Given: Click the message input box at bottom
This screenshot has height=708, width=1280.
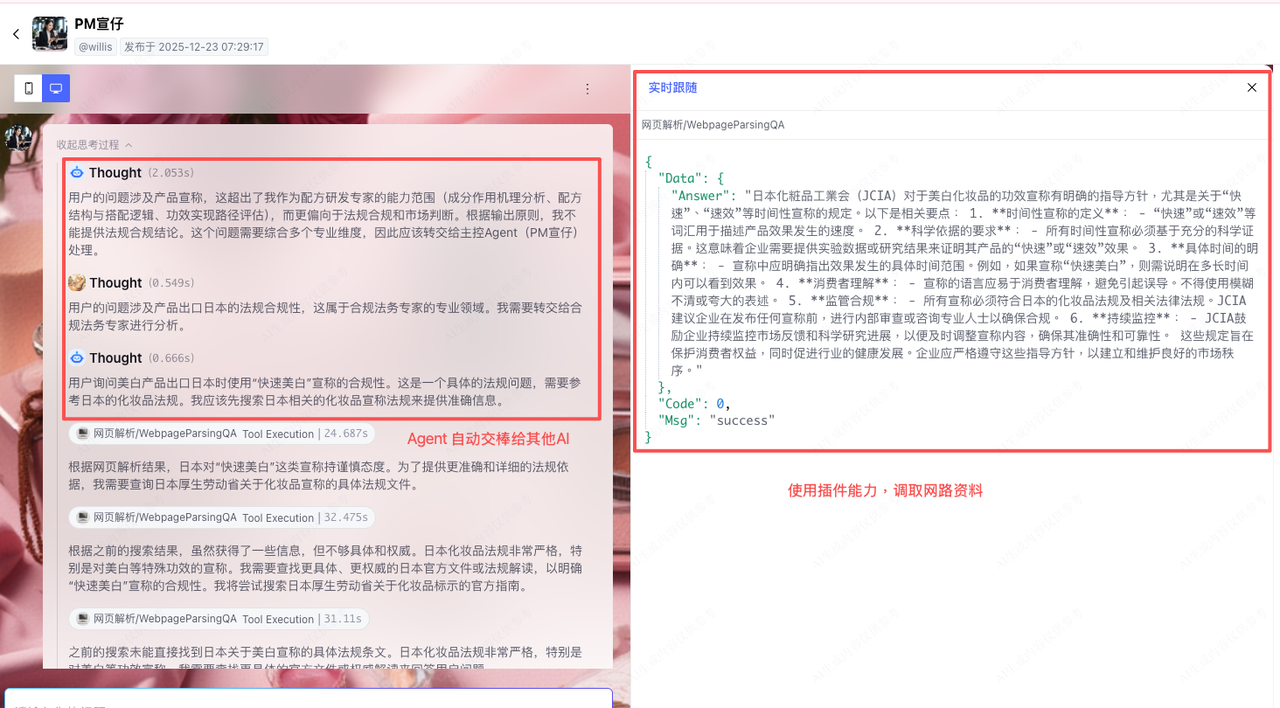Looking at the screenshot, I should (308, 698).
